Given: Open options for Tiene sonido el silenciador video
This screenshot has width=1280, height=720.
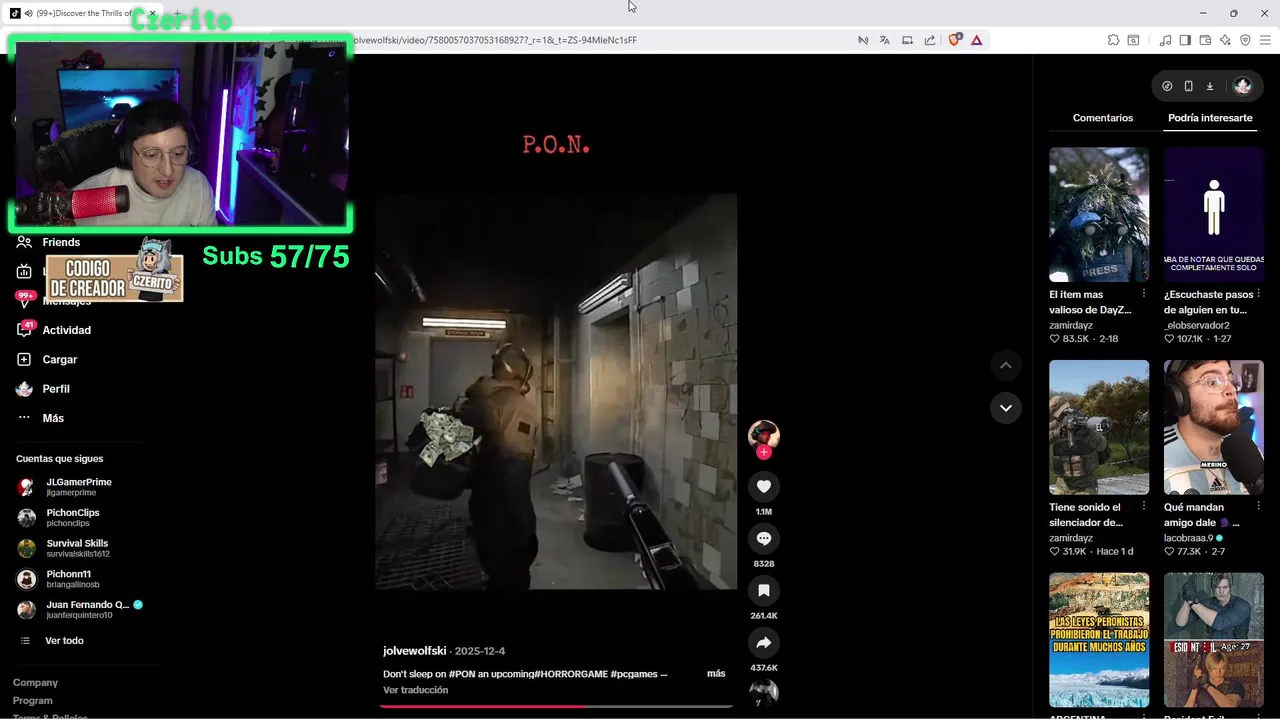Looking at the screenshot, I should coord(1144,507).
